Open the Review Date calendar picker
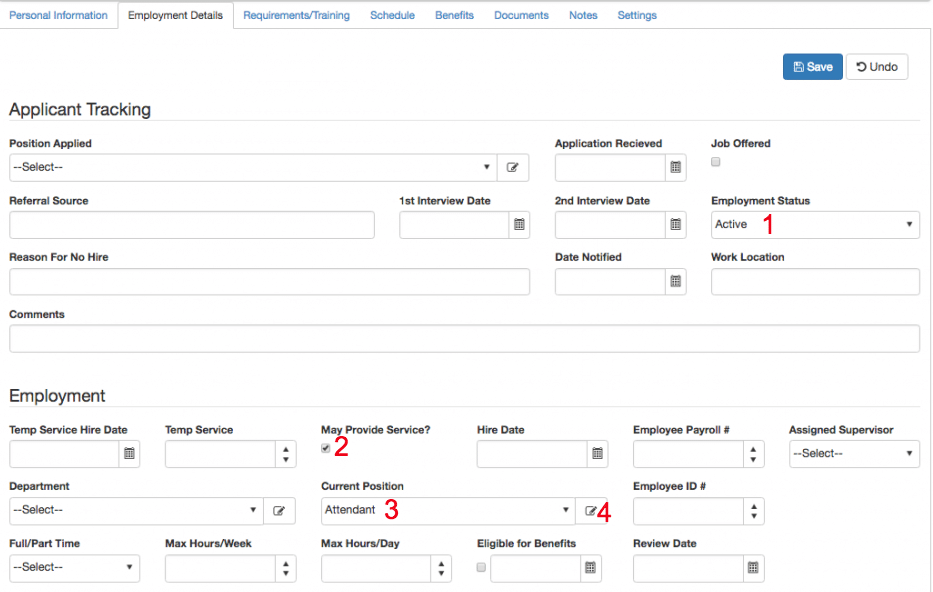The image size is (933, 592). tap(752, 568)
